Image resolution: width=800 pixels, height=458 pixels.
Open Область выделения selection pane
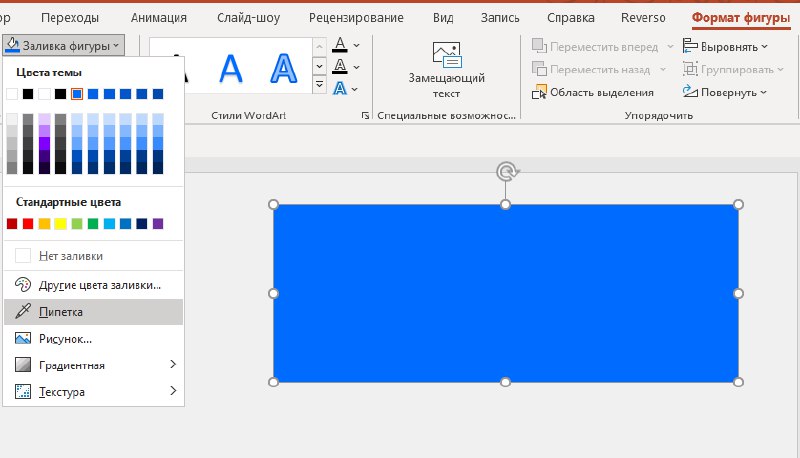[x=593, y=92]
